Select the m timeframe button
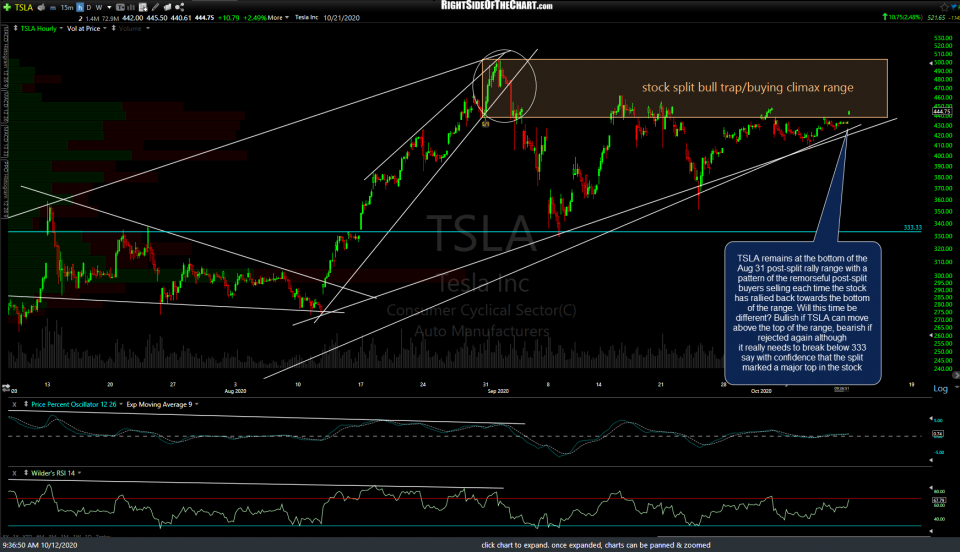The image size is (960, 552). (x=53, y=8)
